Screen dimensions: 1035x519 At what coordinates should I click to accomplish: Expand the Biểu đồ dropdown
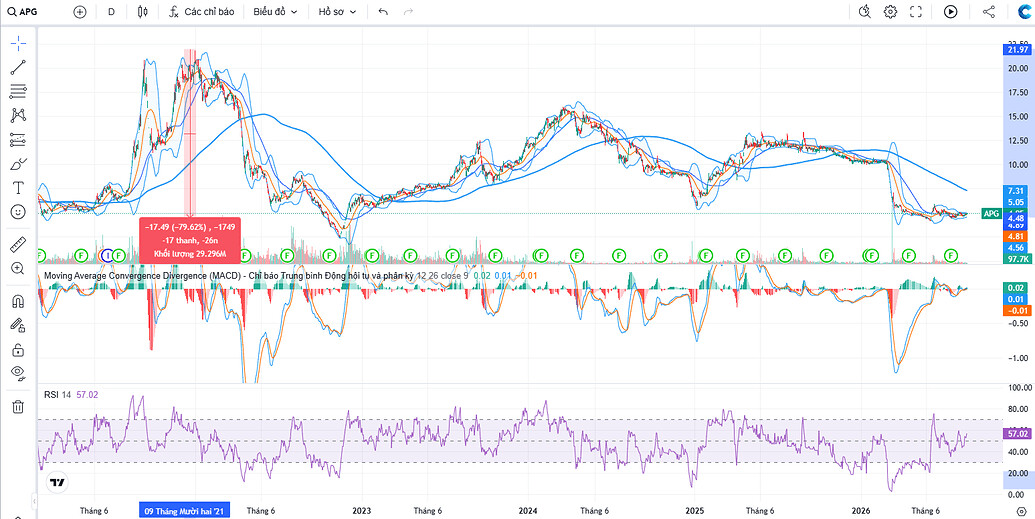275,11
